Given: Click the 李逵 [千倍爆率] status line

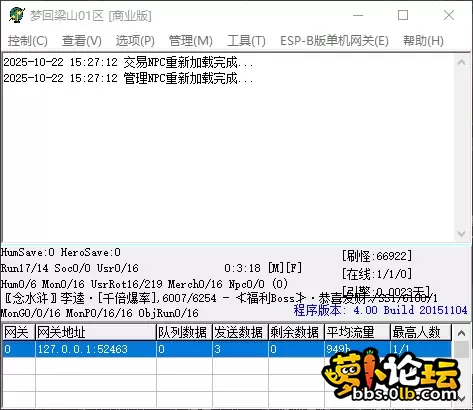Looking at the screenshot, I should tap(220, 298).
